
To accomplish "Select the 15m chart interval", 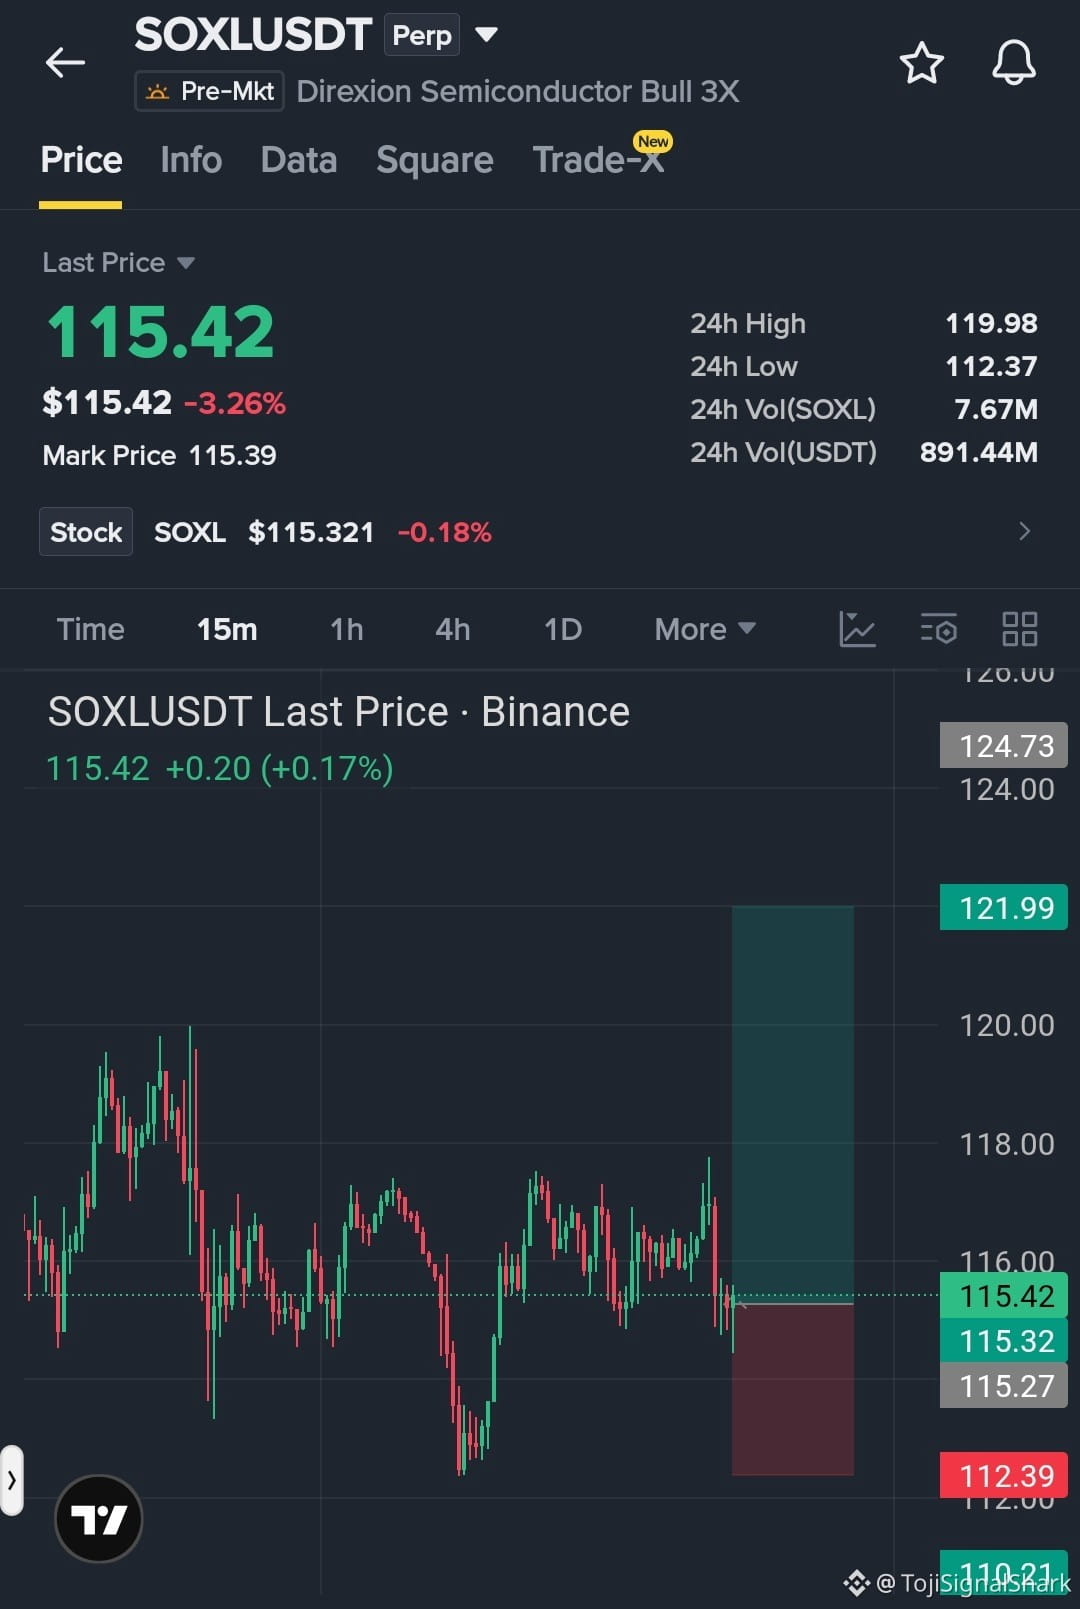I will click(227, 629).
